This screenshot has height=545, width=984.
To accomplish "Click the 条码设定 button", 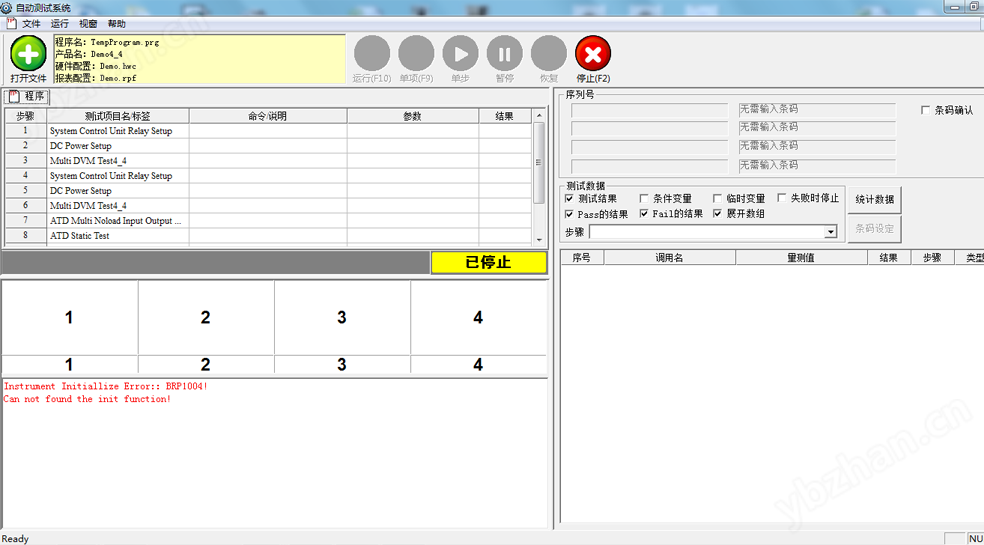I will [x=876, y=229].
